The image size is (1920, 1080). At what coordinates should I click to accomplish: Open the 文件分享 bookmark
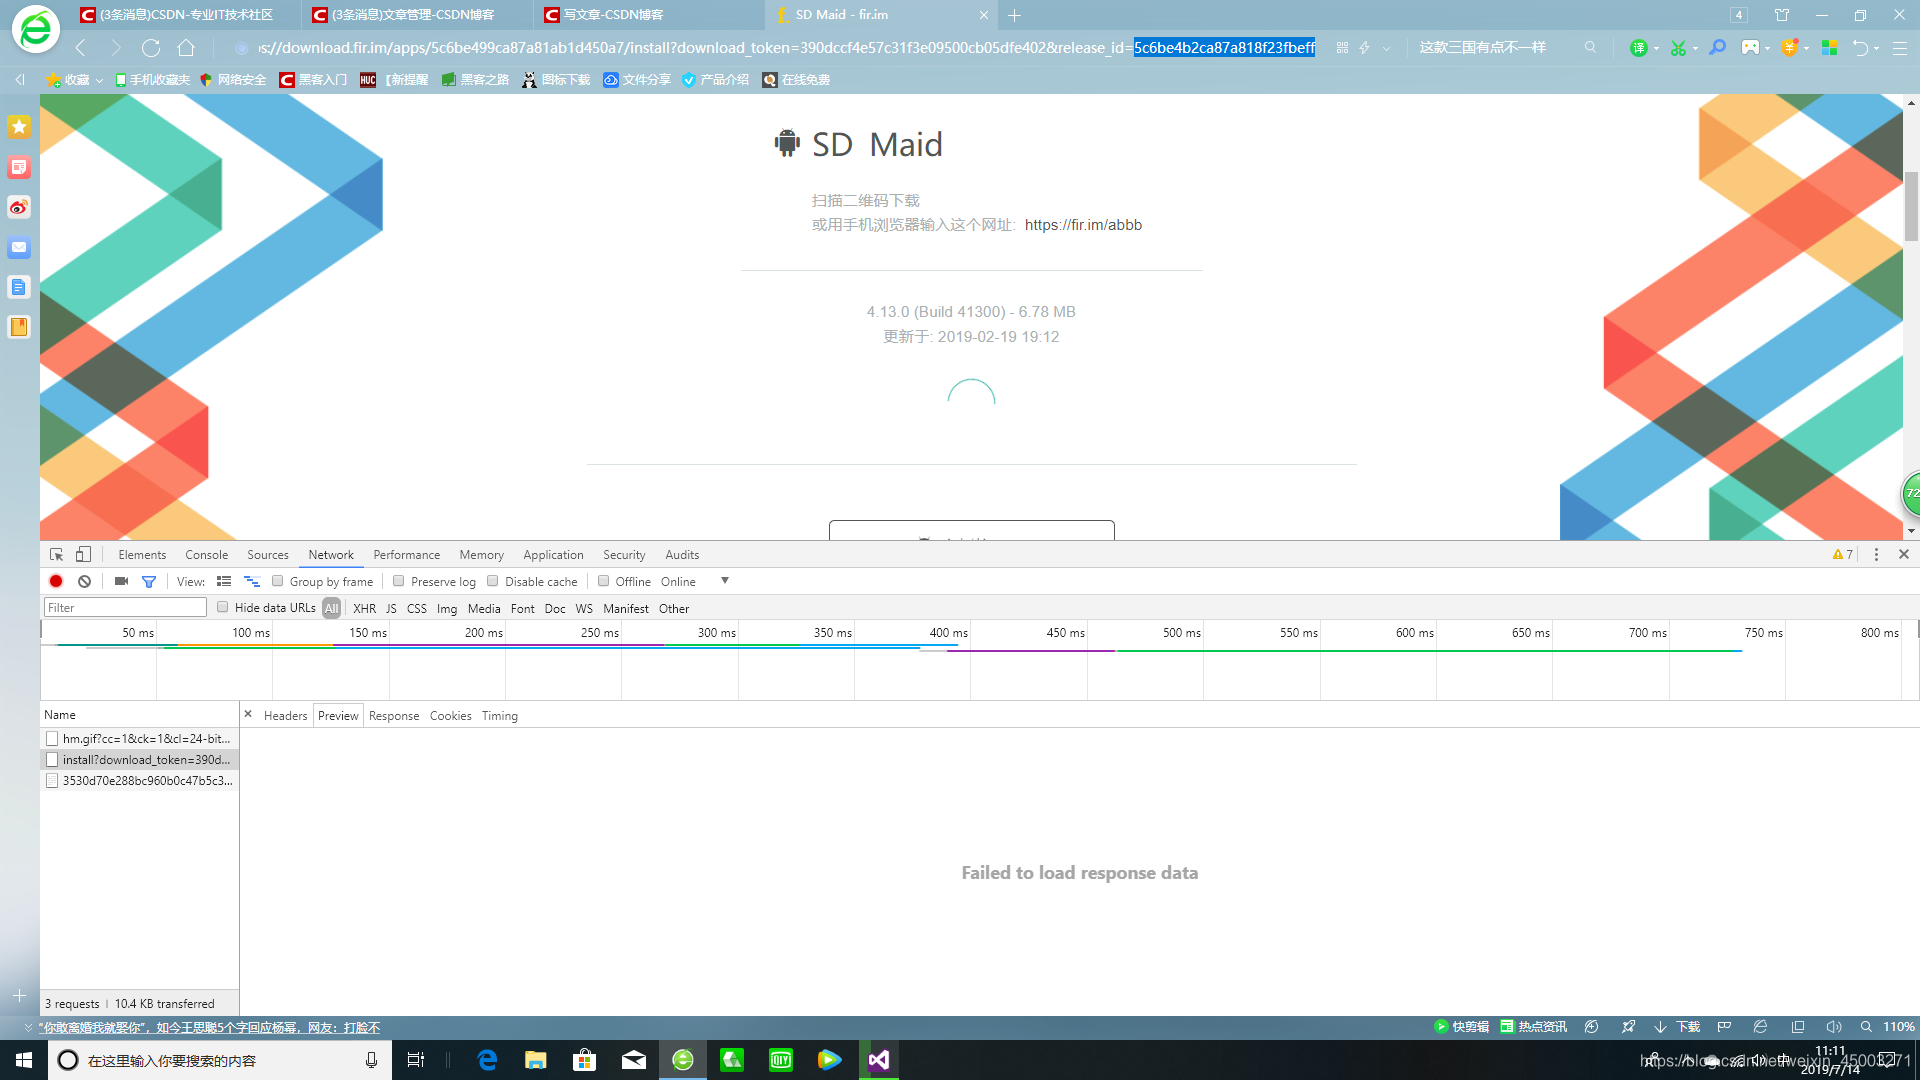[x=637, y=80]
